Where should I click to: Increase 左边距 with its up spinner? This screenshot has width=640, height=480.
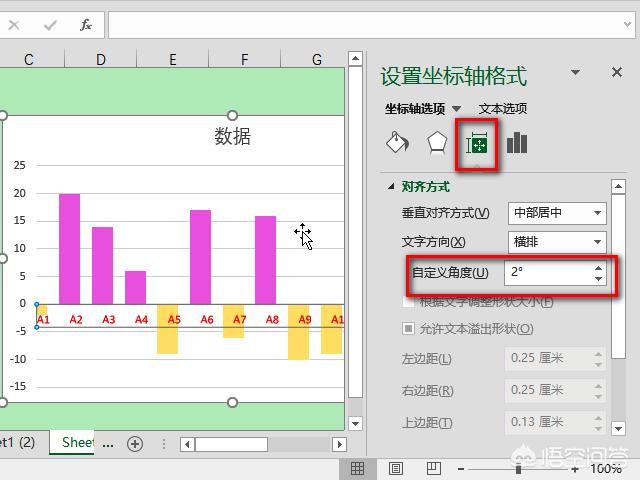tap(598, 353)
